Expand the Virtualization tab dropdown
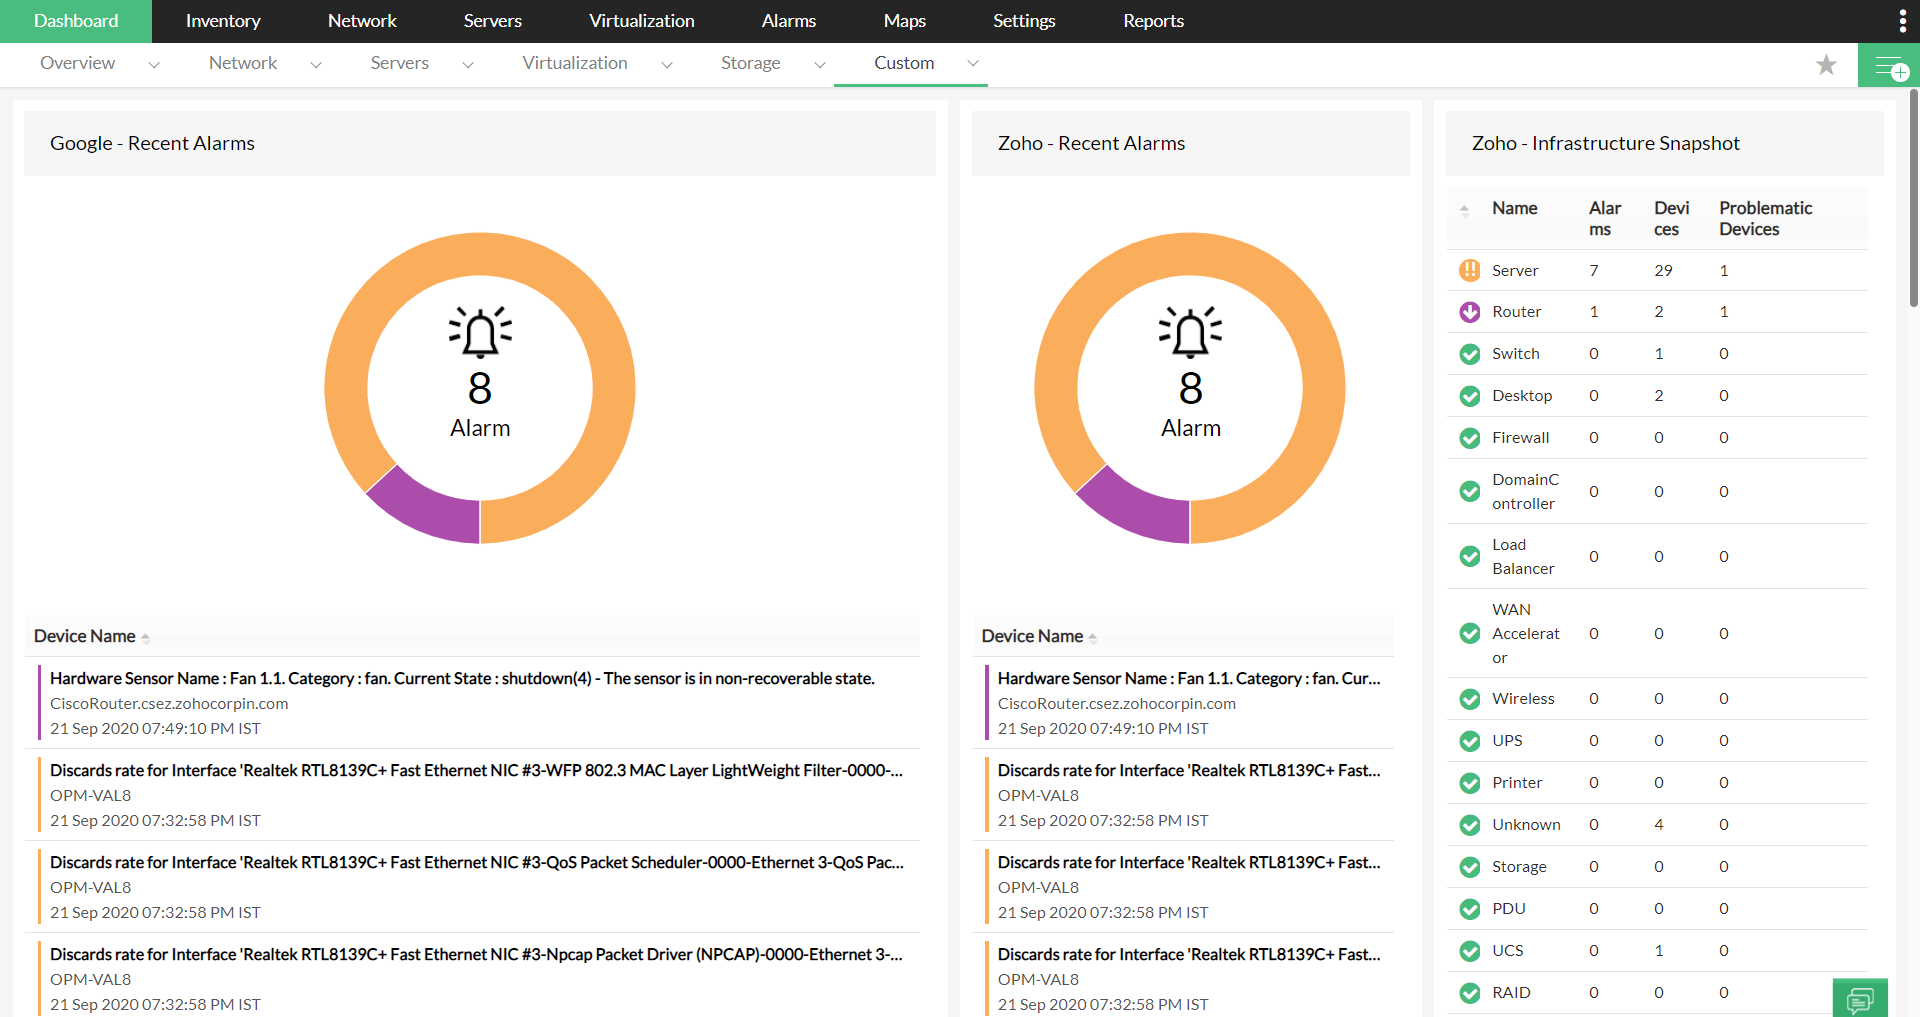Viewport: 1920px width, 1017px height. (x=667, y=64)
